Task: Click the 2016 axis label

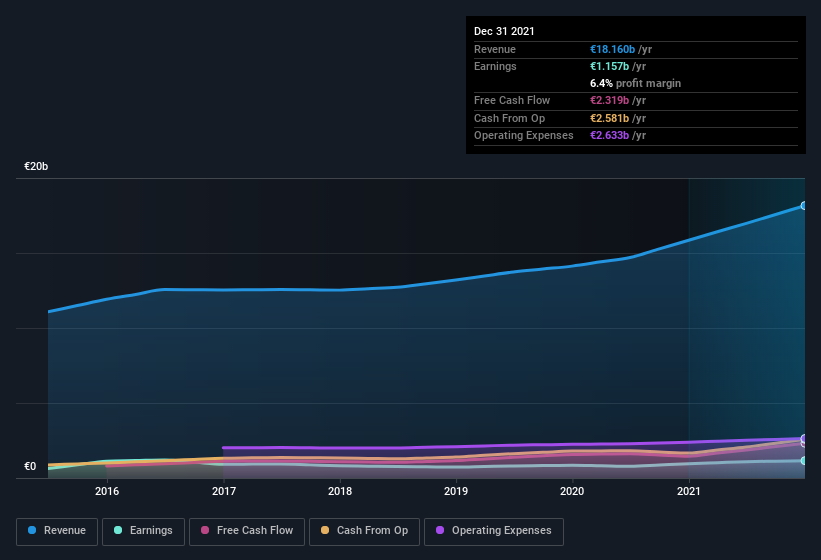Action: click(107, 491)
